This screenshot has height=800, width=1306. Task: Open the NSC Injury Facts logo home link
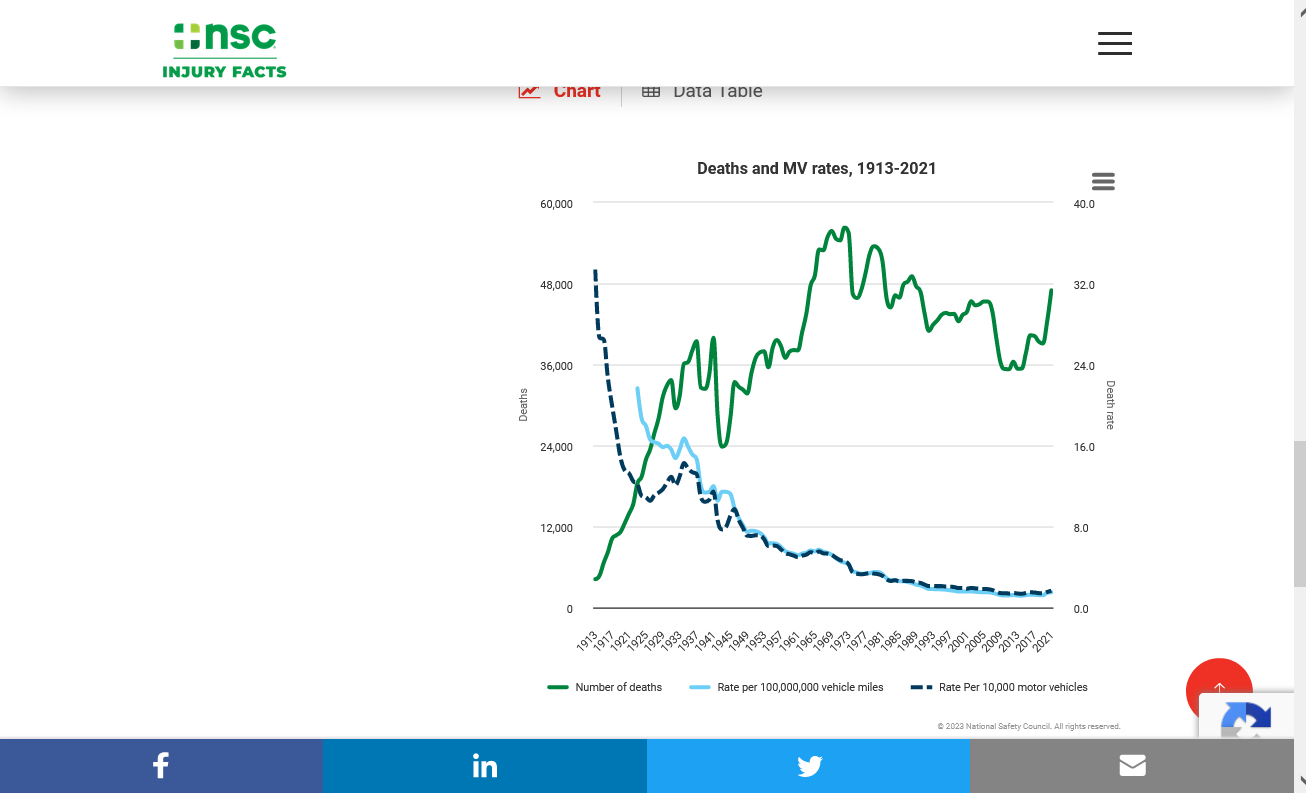224,50
